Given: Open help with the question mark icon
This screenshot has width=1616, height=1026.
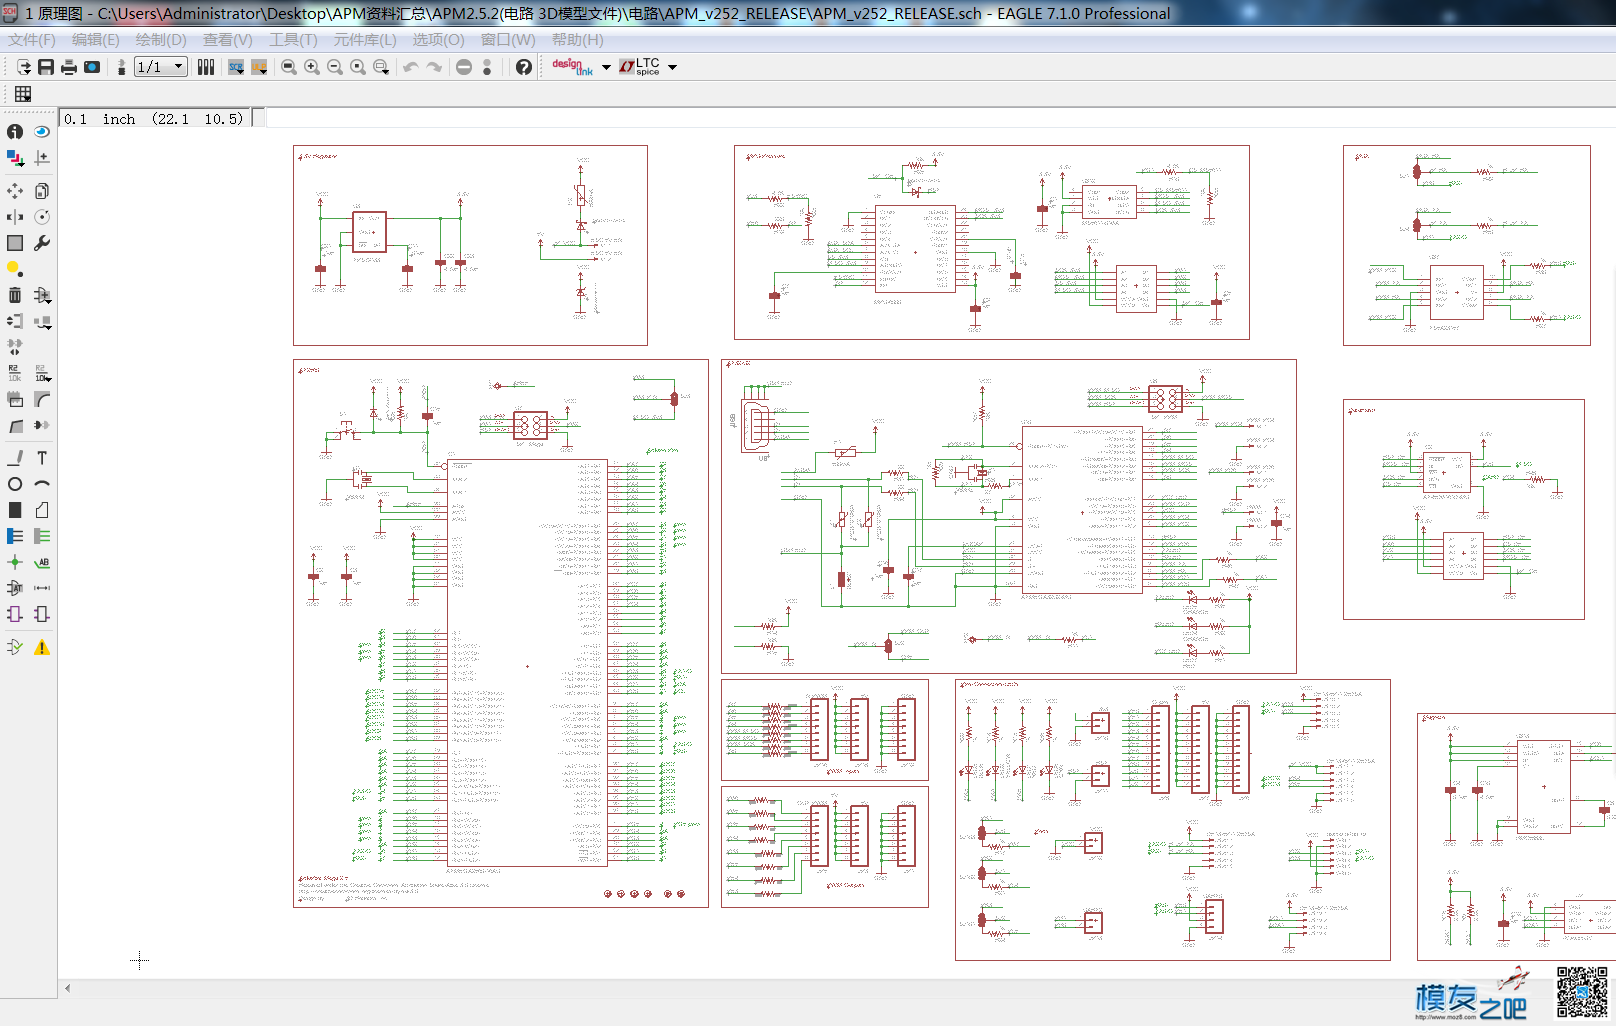Looking at the screenshot, I should pyautogui.click(x=523, y=67).
